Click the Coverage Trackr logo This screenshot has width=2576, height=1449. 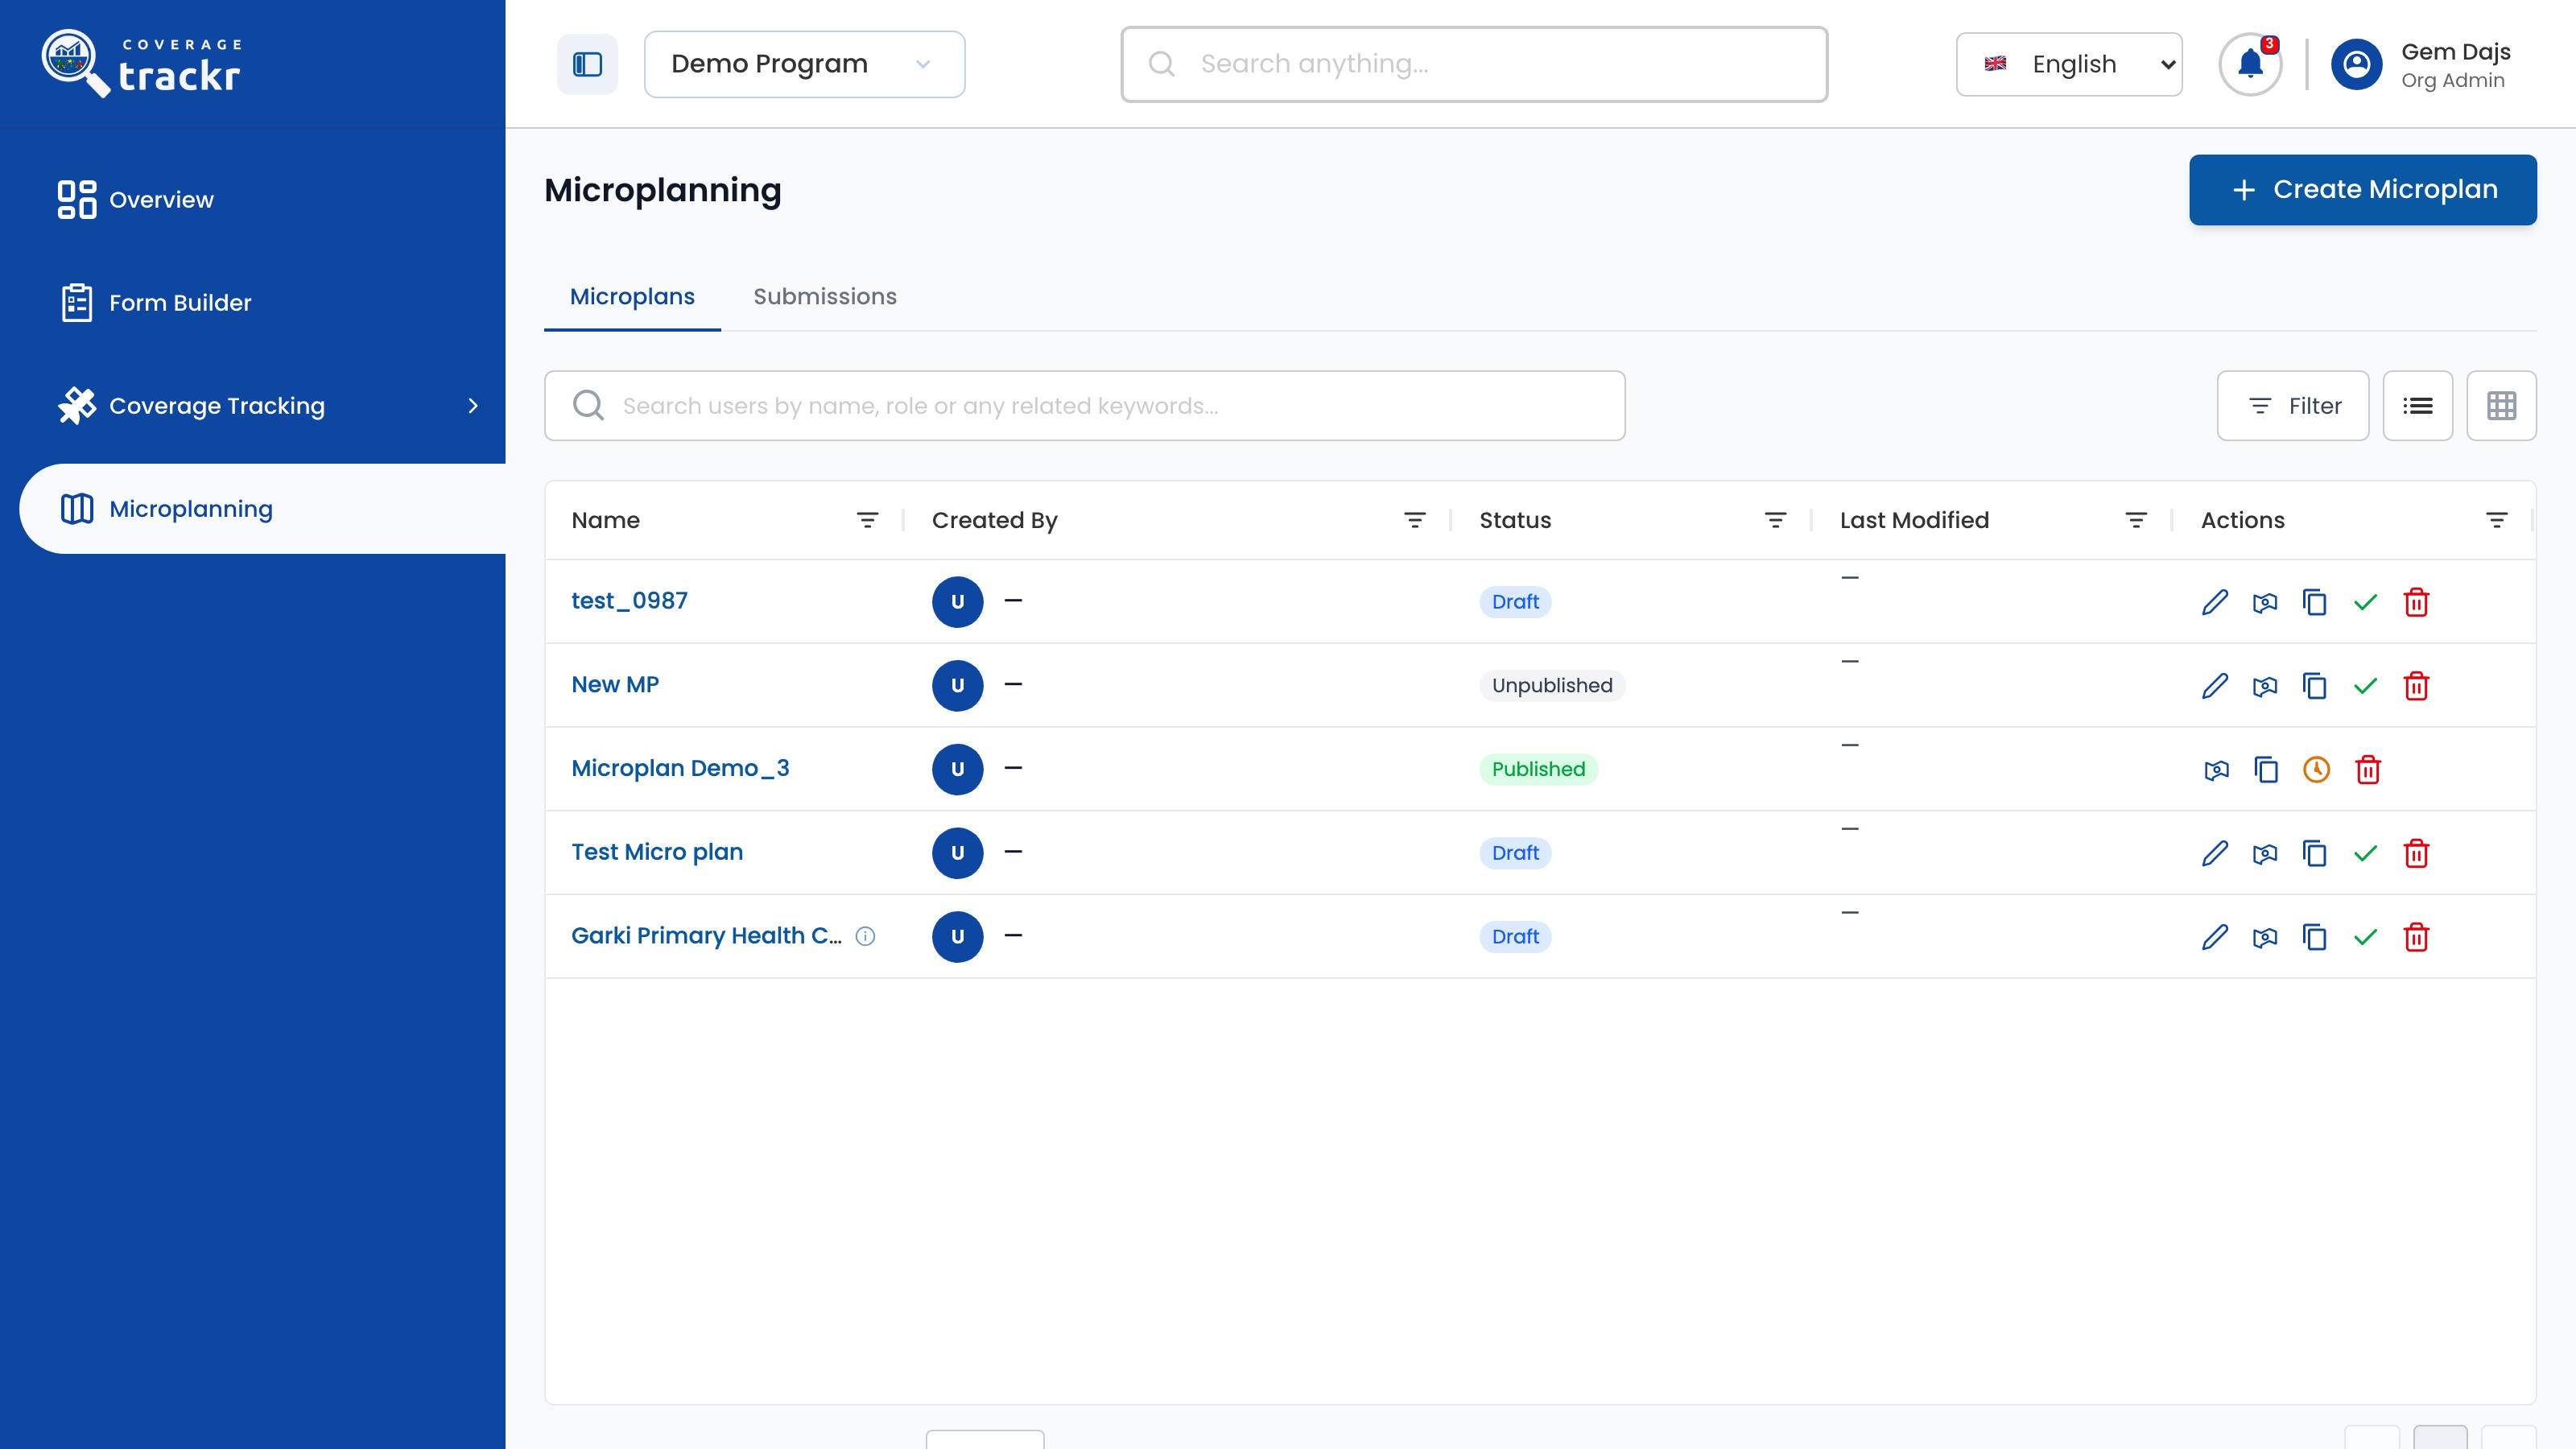point(141,64)
